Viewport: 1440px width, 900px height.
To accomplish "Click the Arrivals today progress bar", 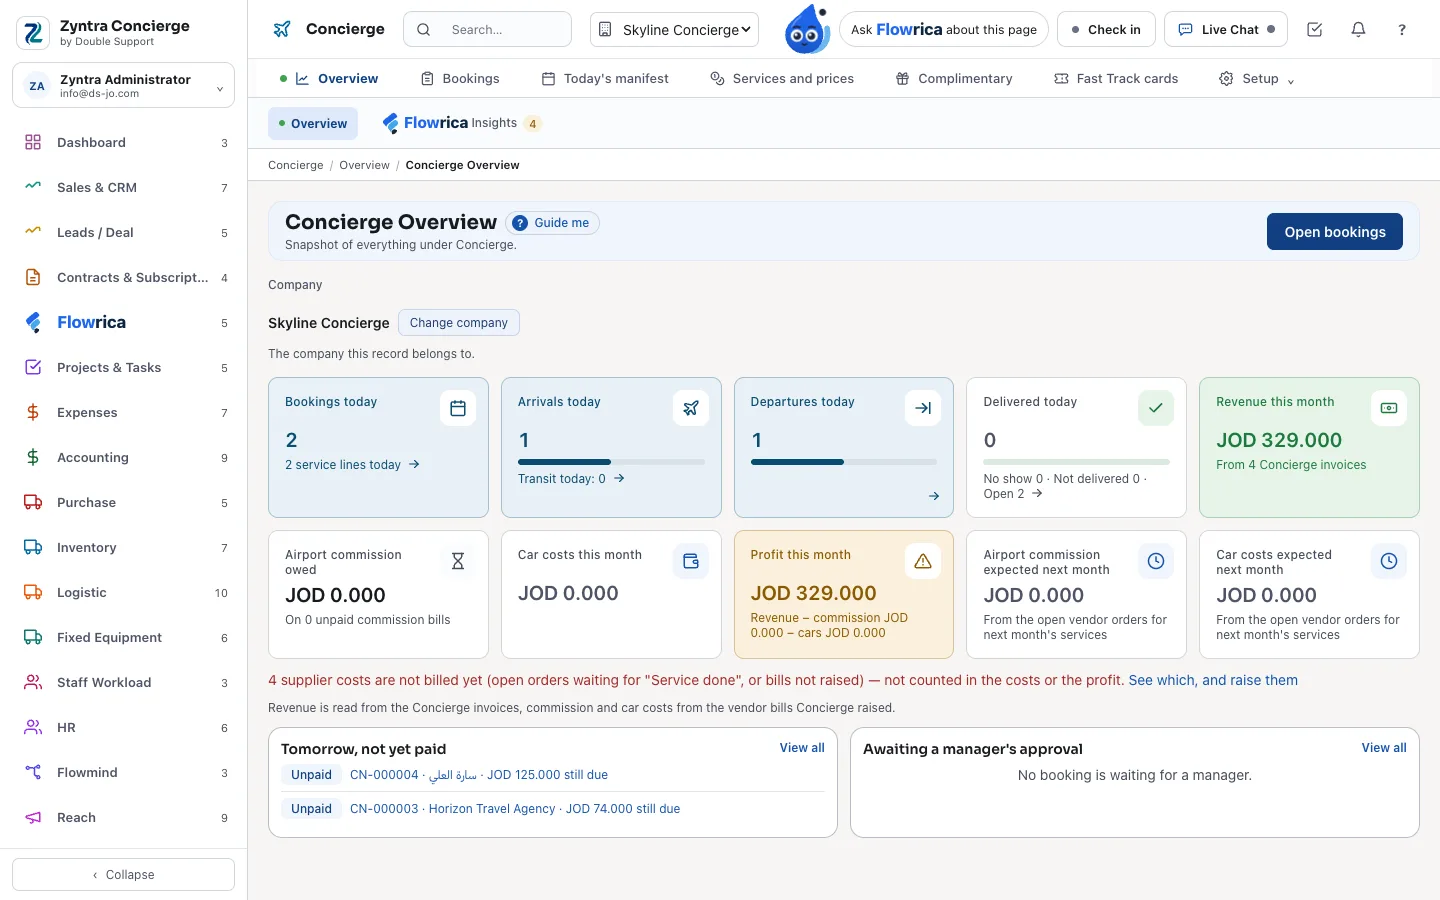I will pyautogui.click(x=611, y=462).
